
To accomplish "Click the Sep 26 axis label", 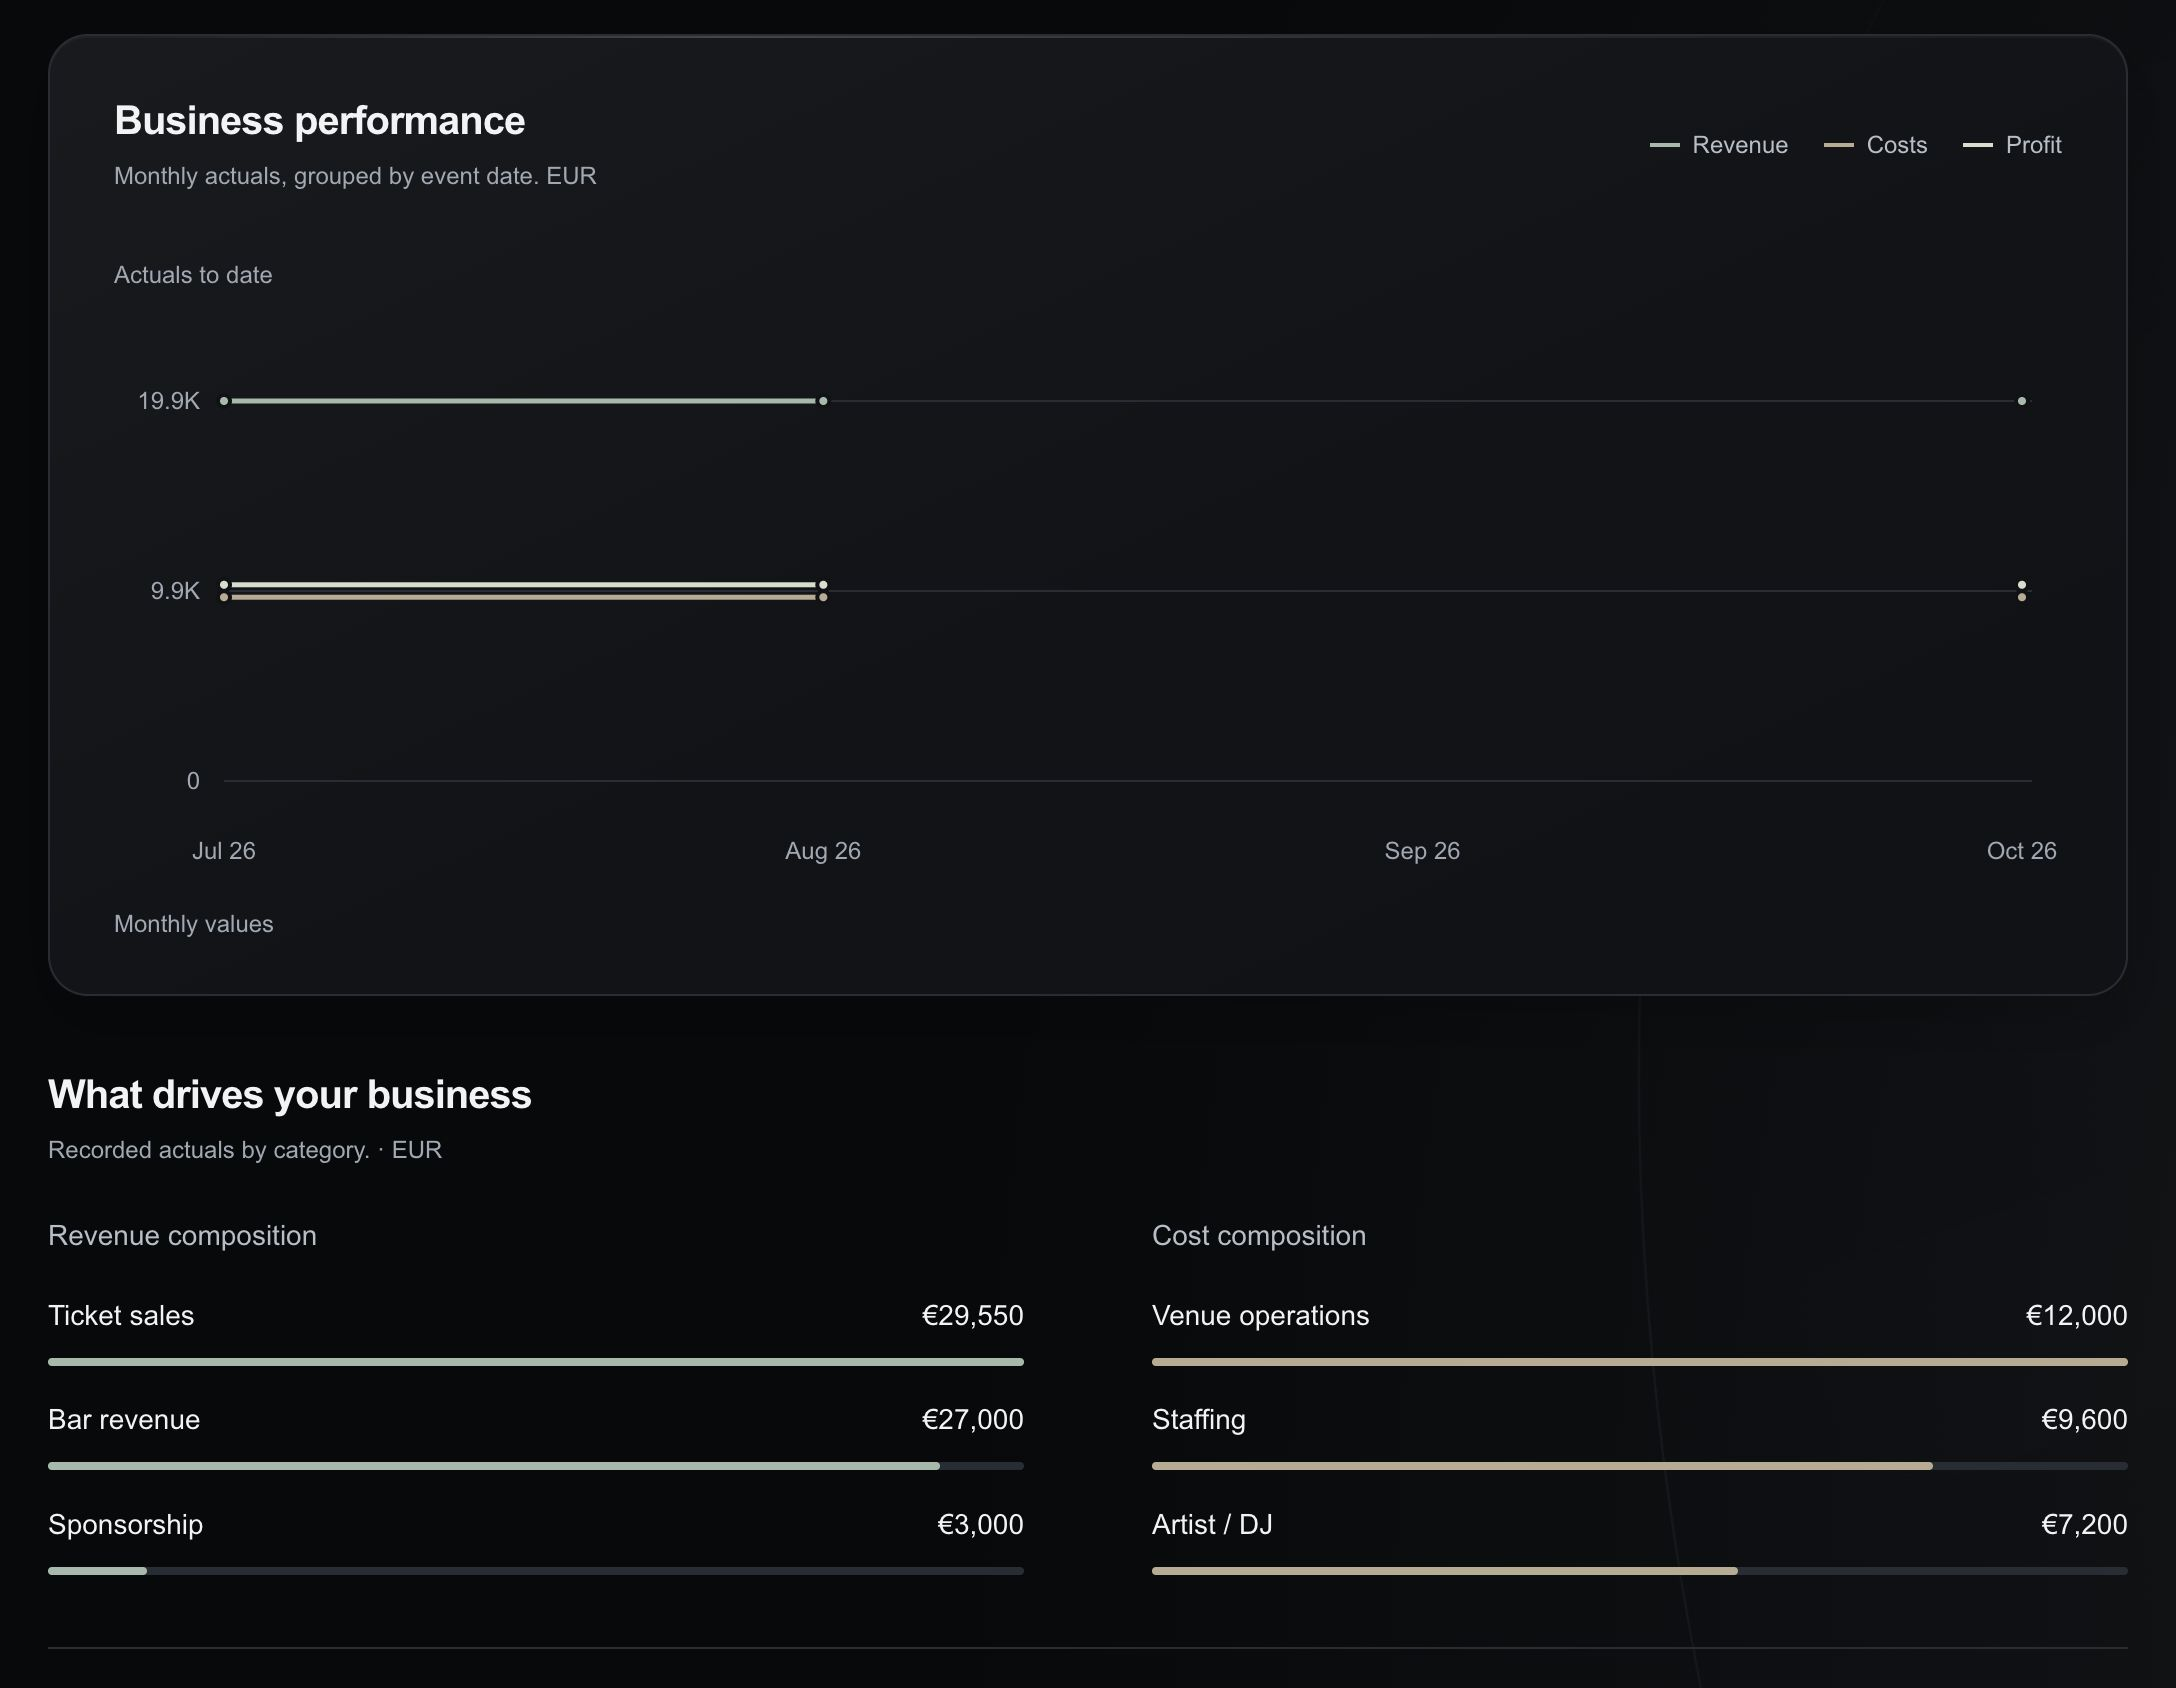I will 1422,851.
